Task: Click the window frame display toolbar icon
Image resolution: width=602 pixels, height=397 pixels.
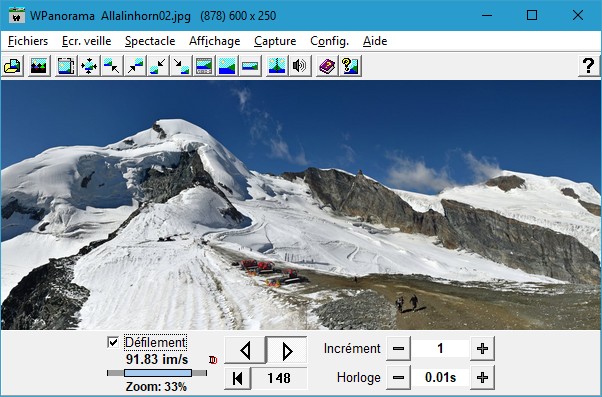Action: click(66, 66)
